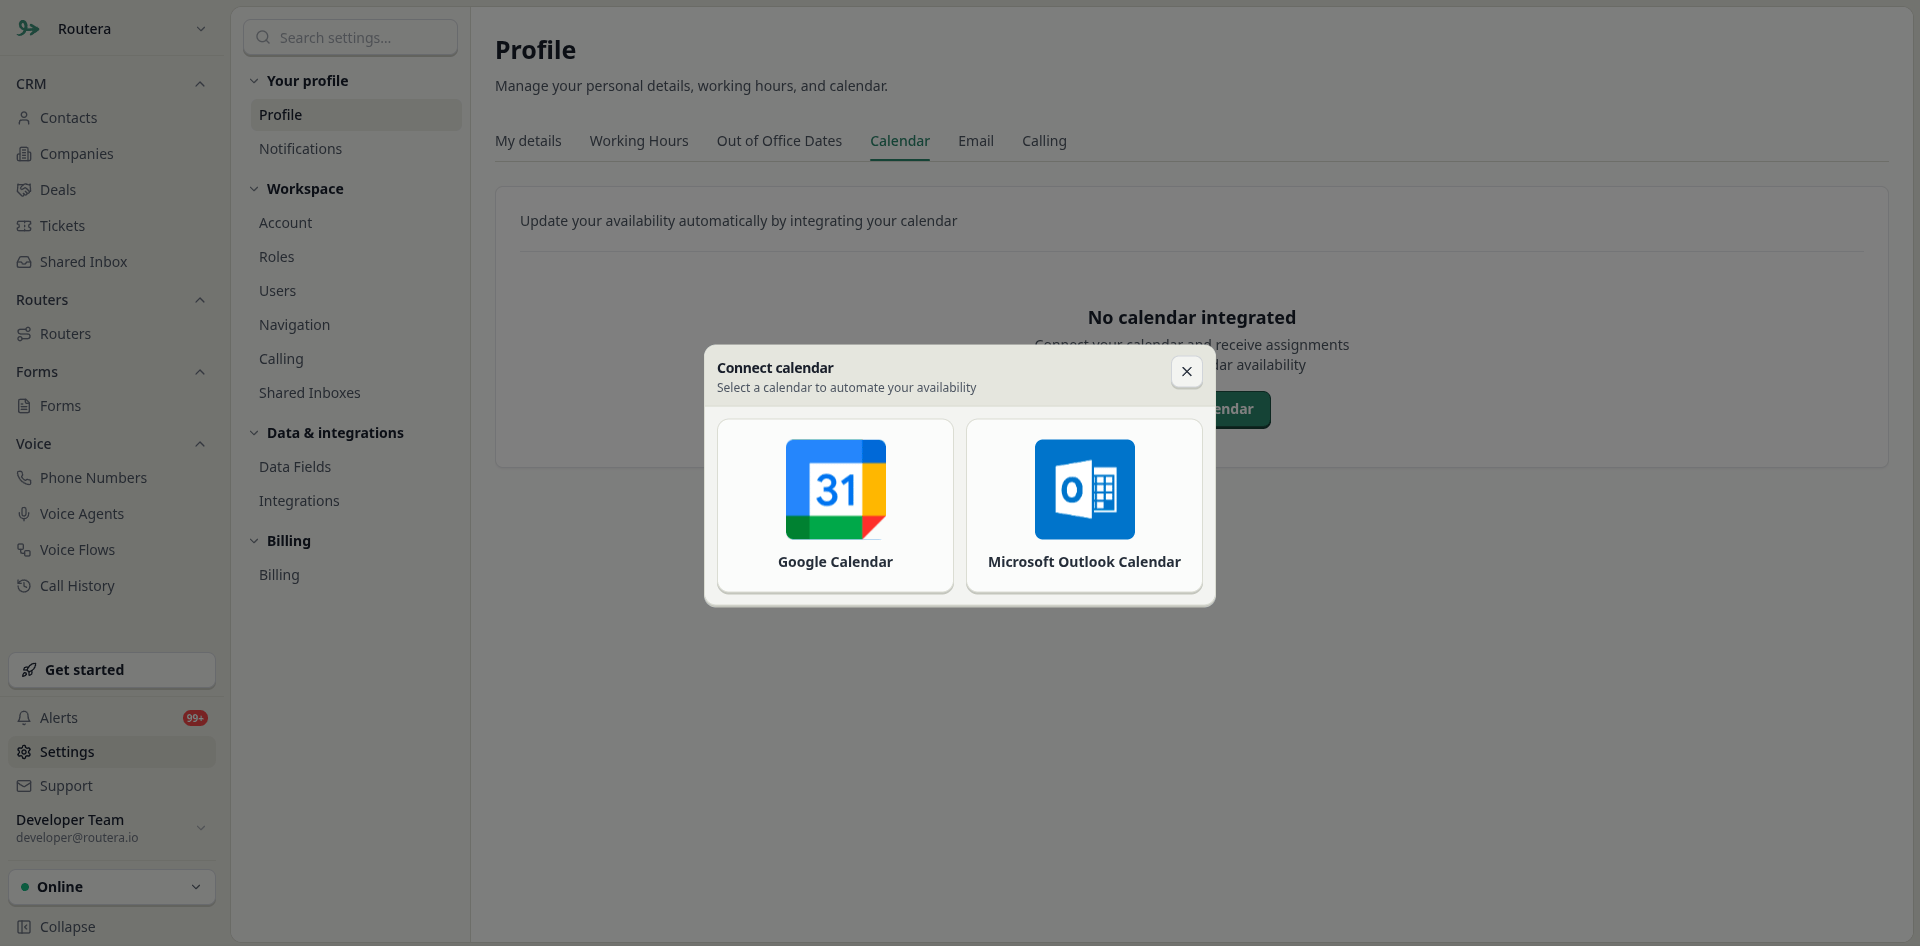Close the Connect calendar dialog
The width and height of the screenshot is (1920, 946).
(x=1186, y=372)
